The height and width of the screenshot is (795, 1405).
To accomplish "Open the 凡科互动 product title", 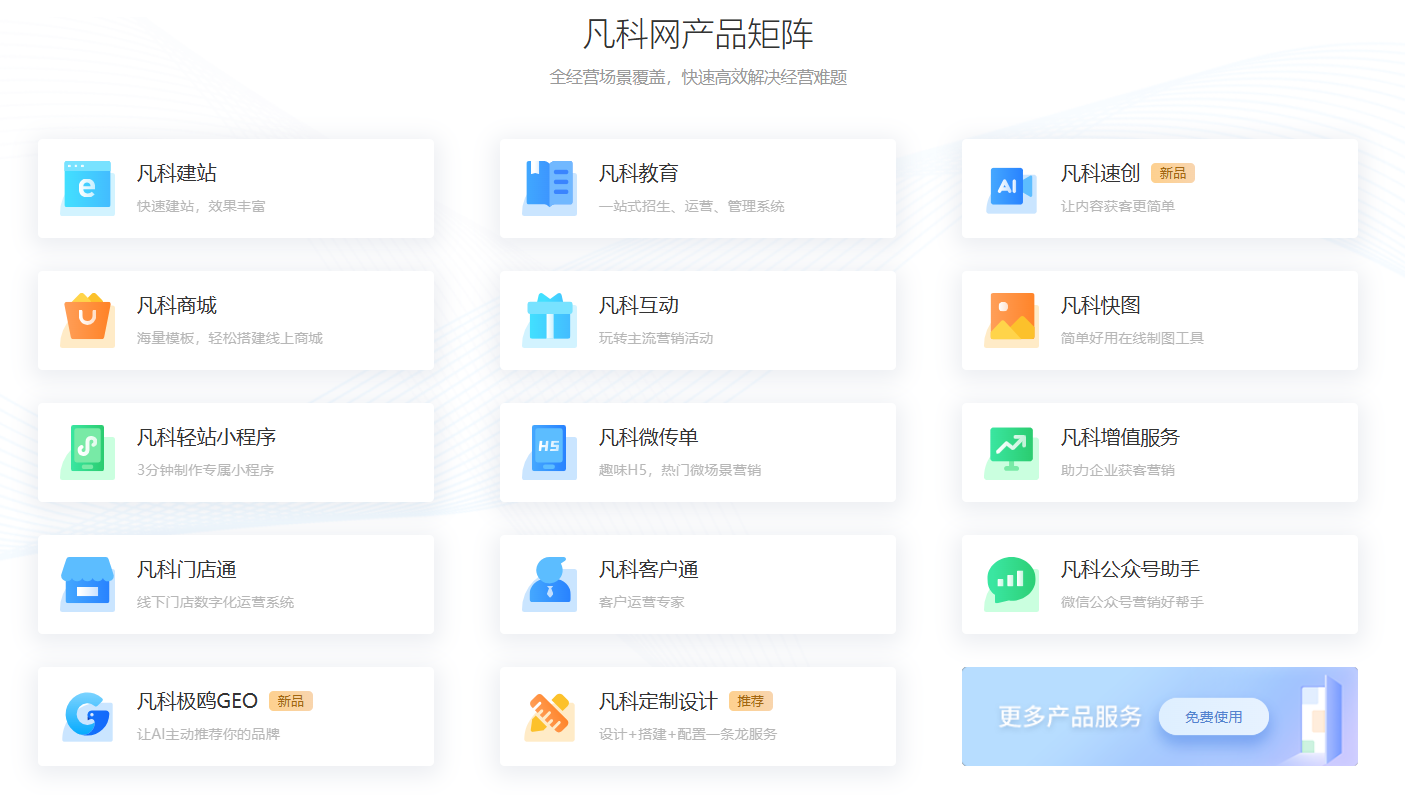I will pyautogui.click(x=639, y=305).
